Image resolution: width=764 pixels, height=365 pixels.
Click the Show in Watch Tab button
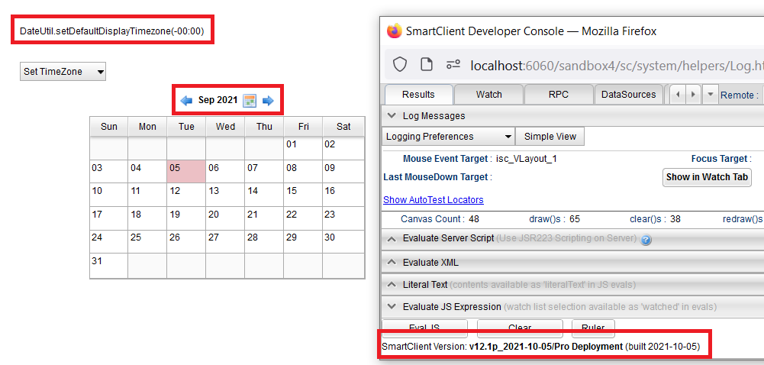[707, 177]
